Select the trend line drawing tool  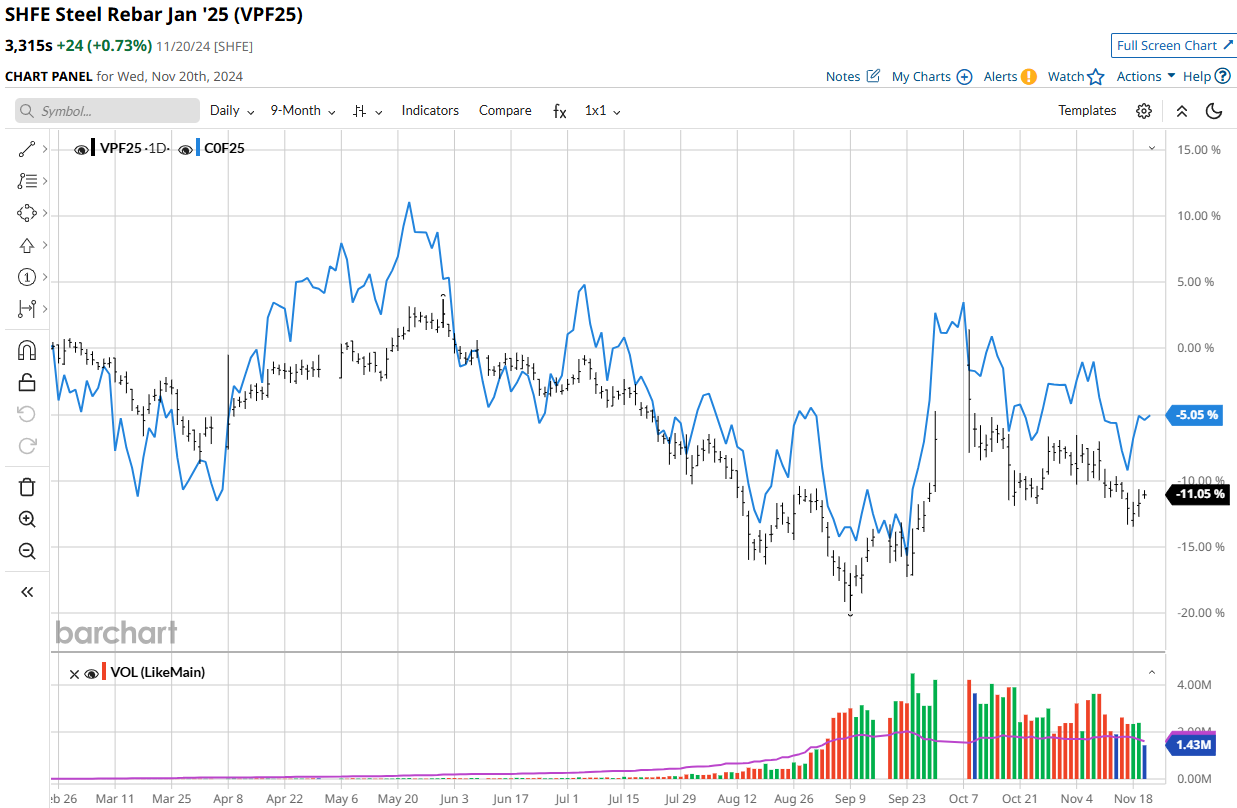tap(26, 149)
